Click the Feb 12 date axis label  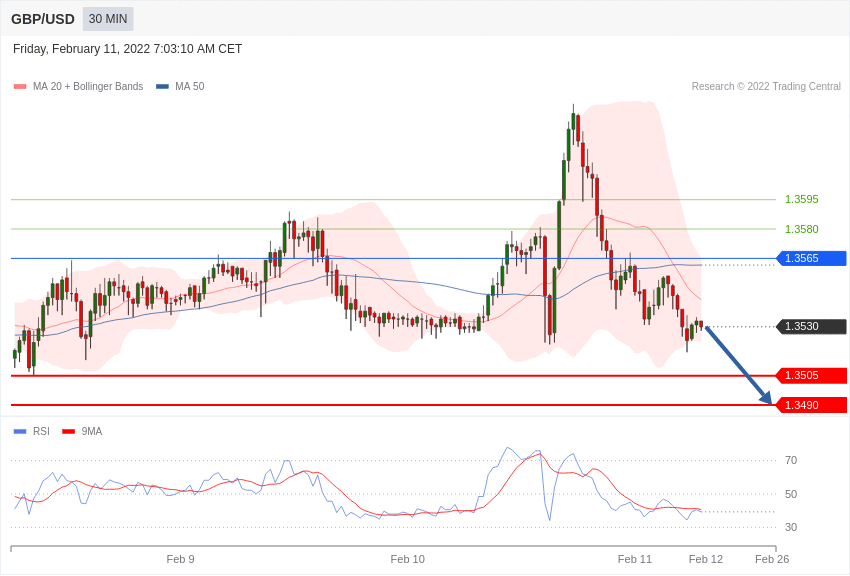pyautogui.click(x=706, y=559)
